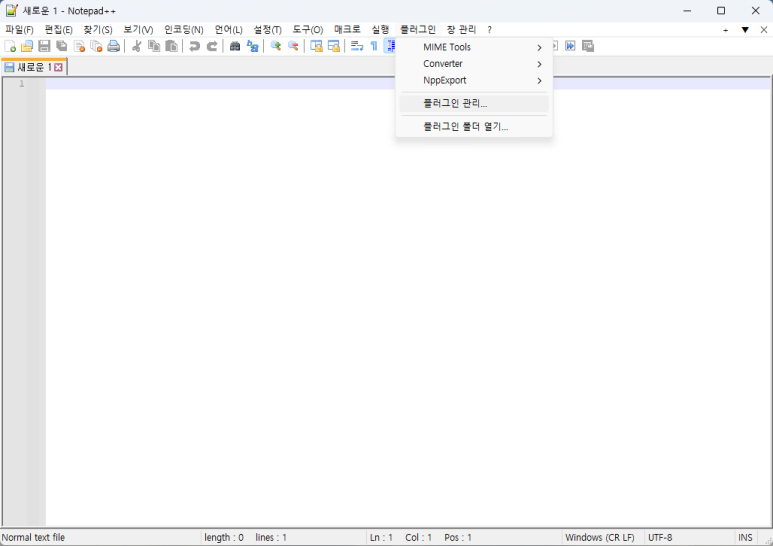
Task: Click the Save floppy disk icon
Action: coord(44,46)
